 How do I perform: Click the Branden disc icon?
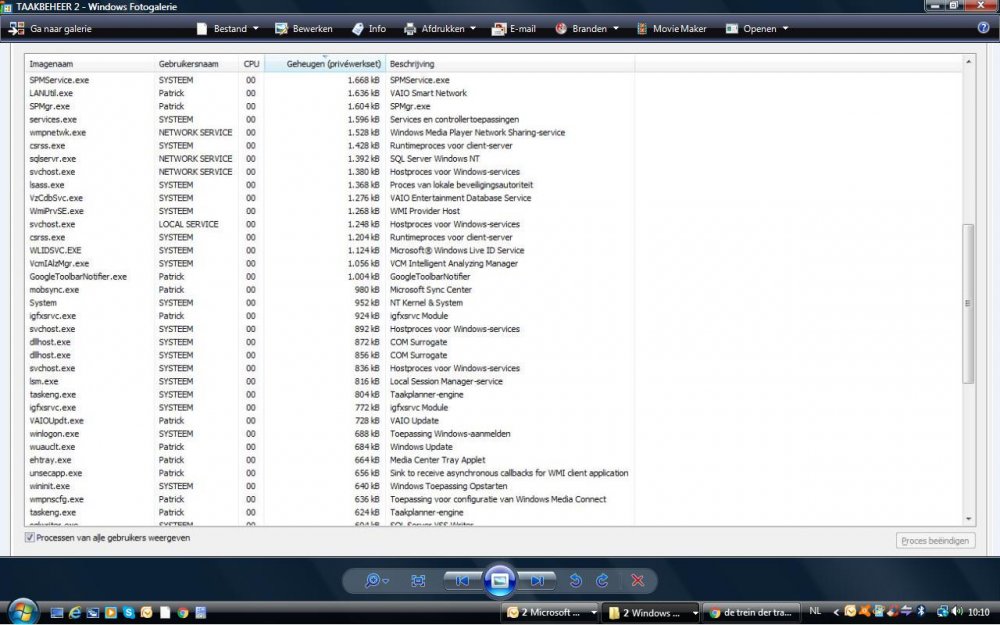[561, 29]
